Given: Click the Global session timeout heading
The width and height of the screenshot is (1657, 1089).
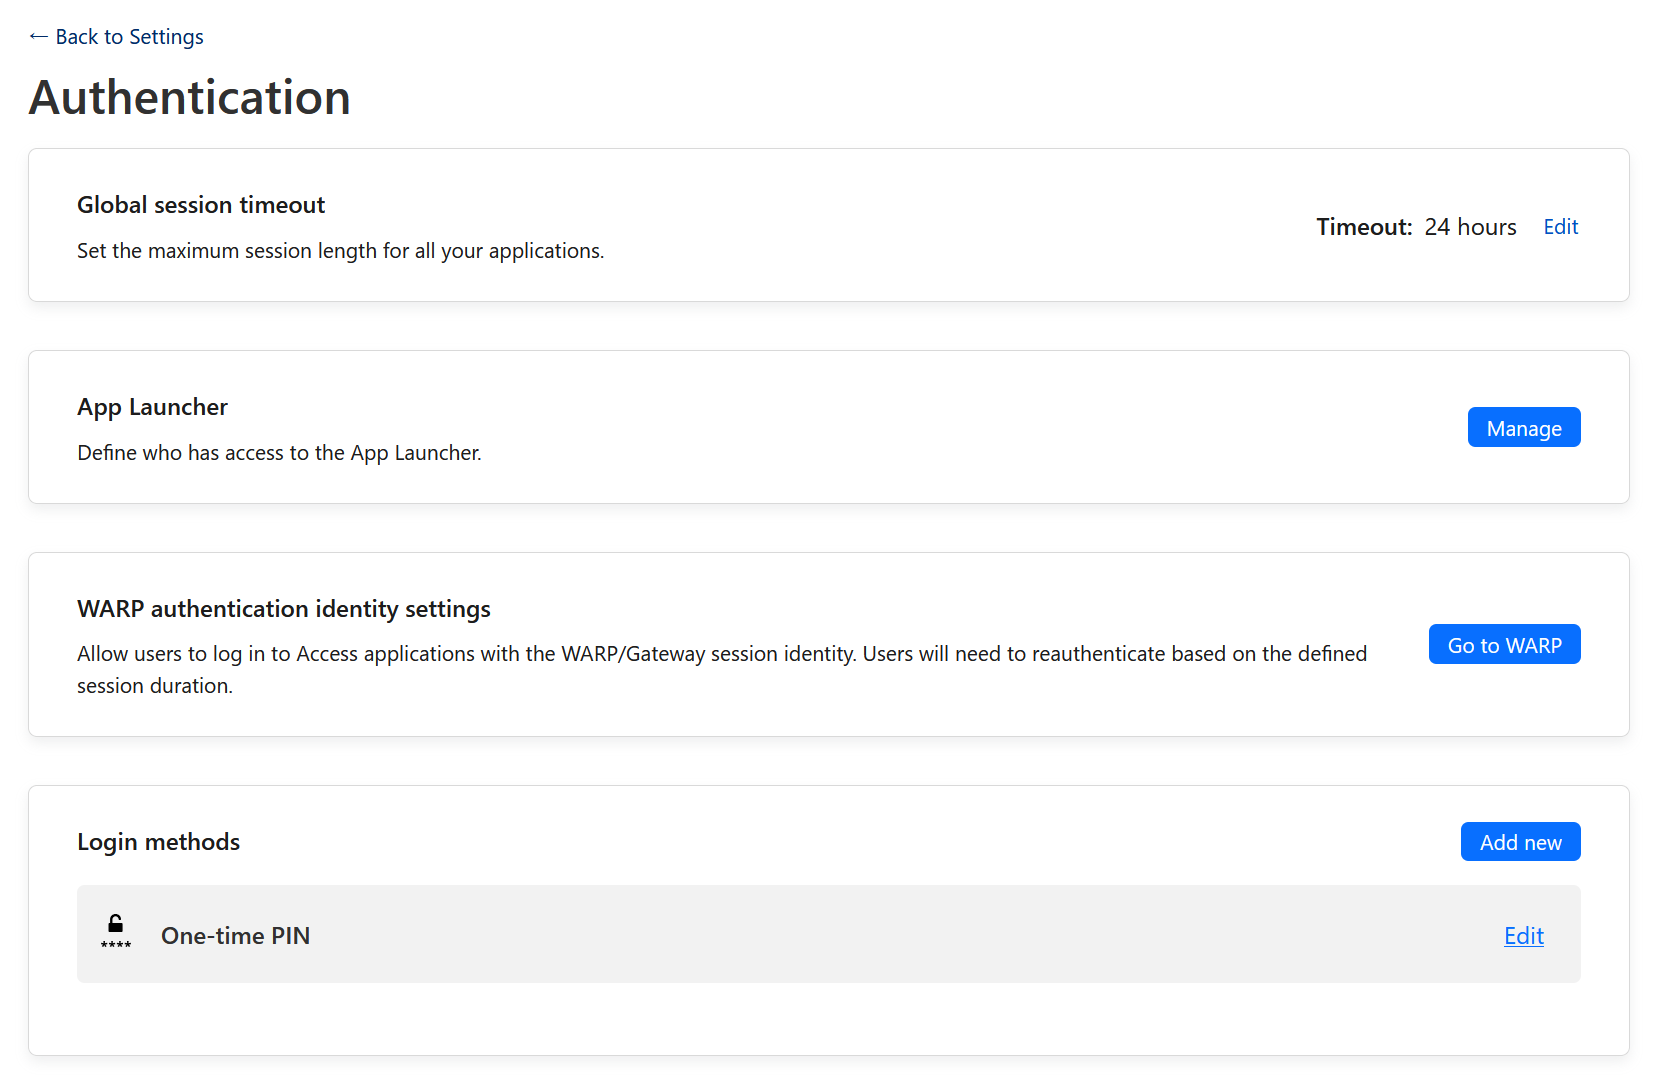Looking at the screenshot, I should pos(200,204).
